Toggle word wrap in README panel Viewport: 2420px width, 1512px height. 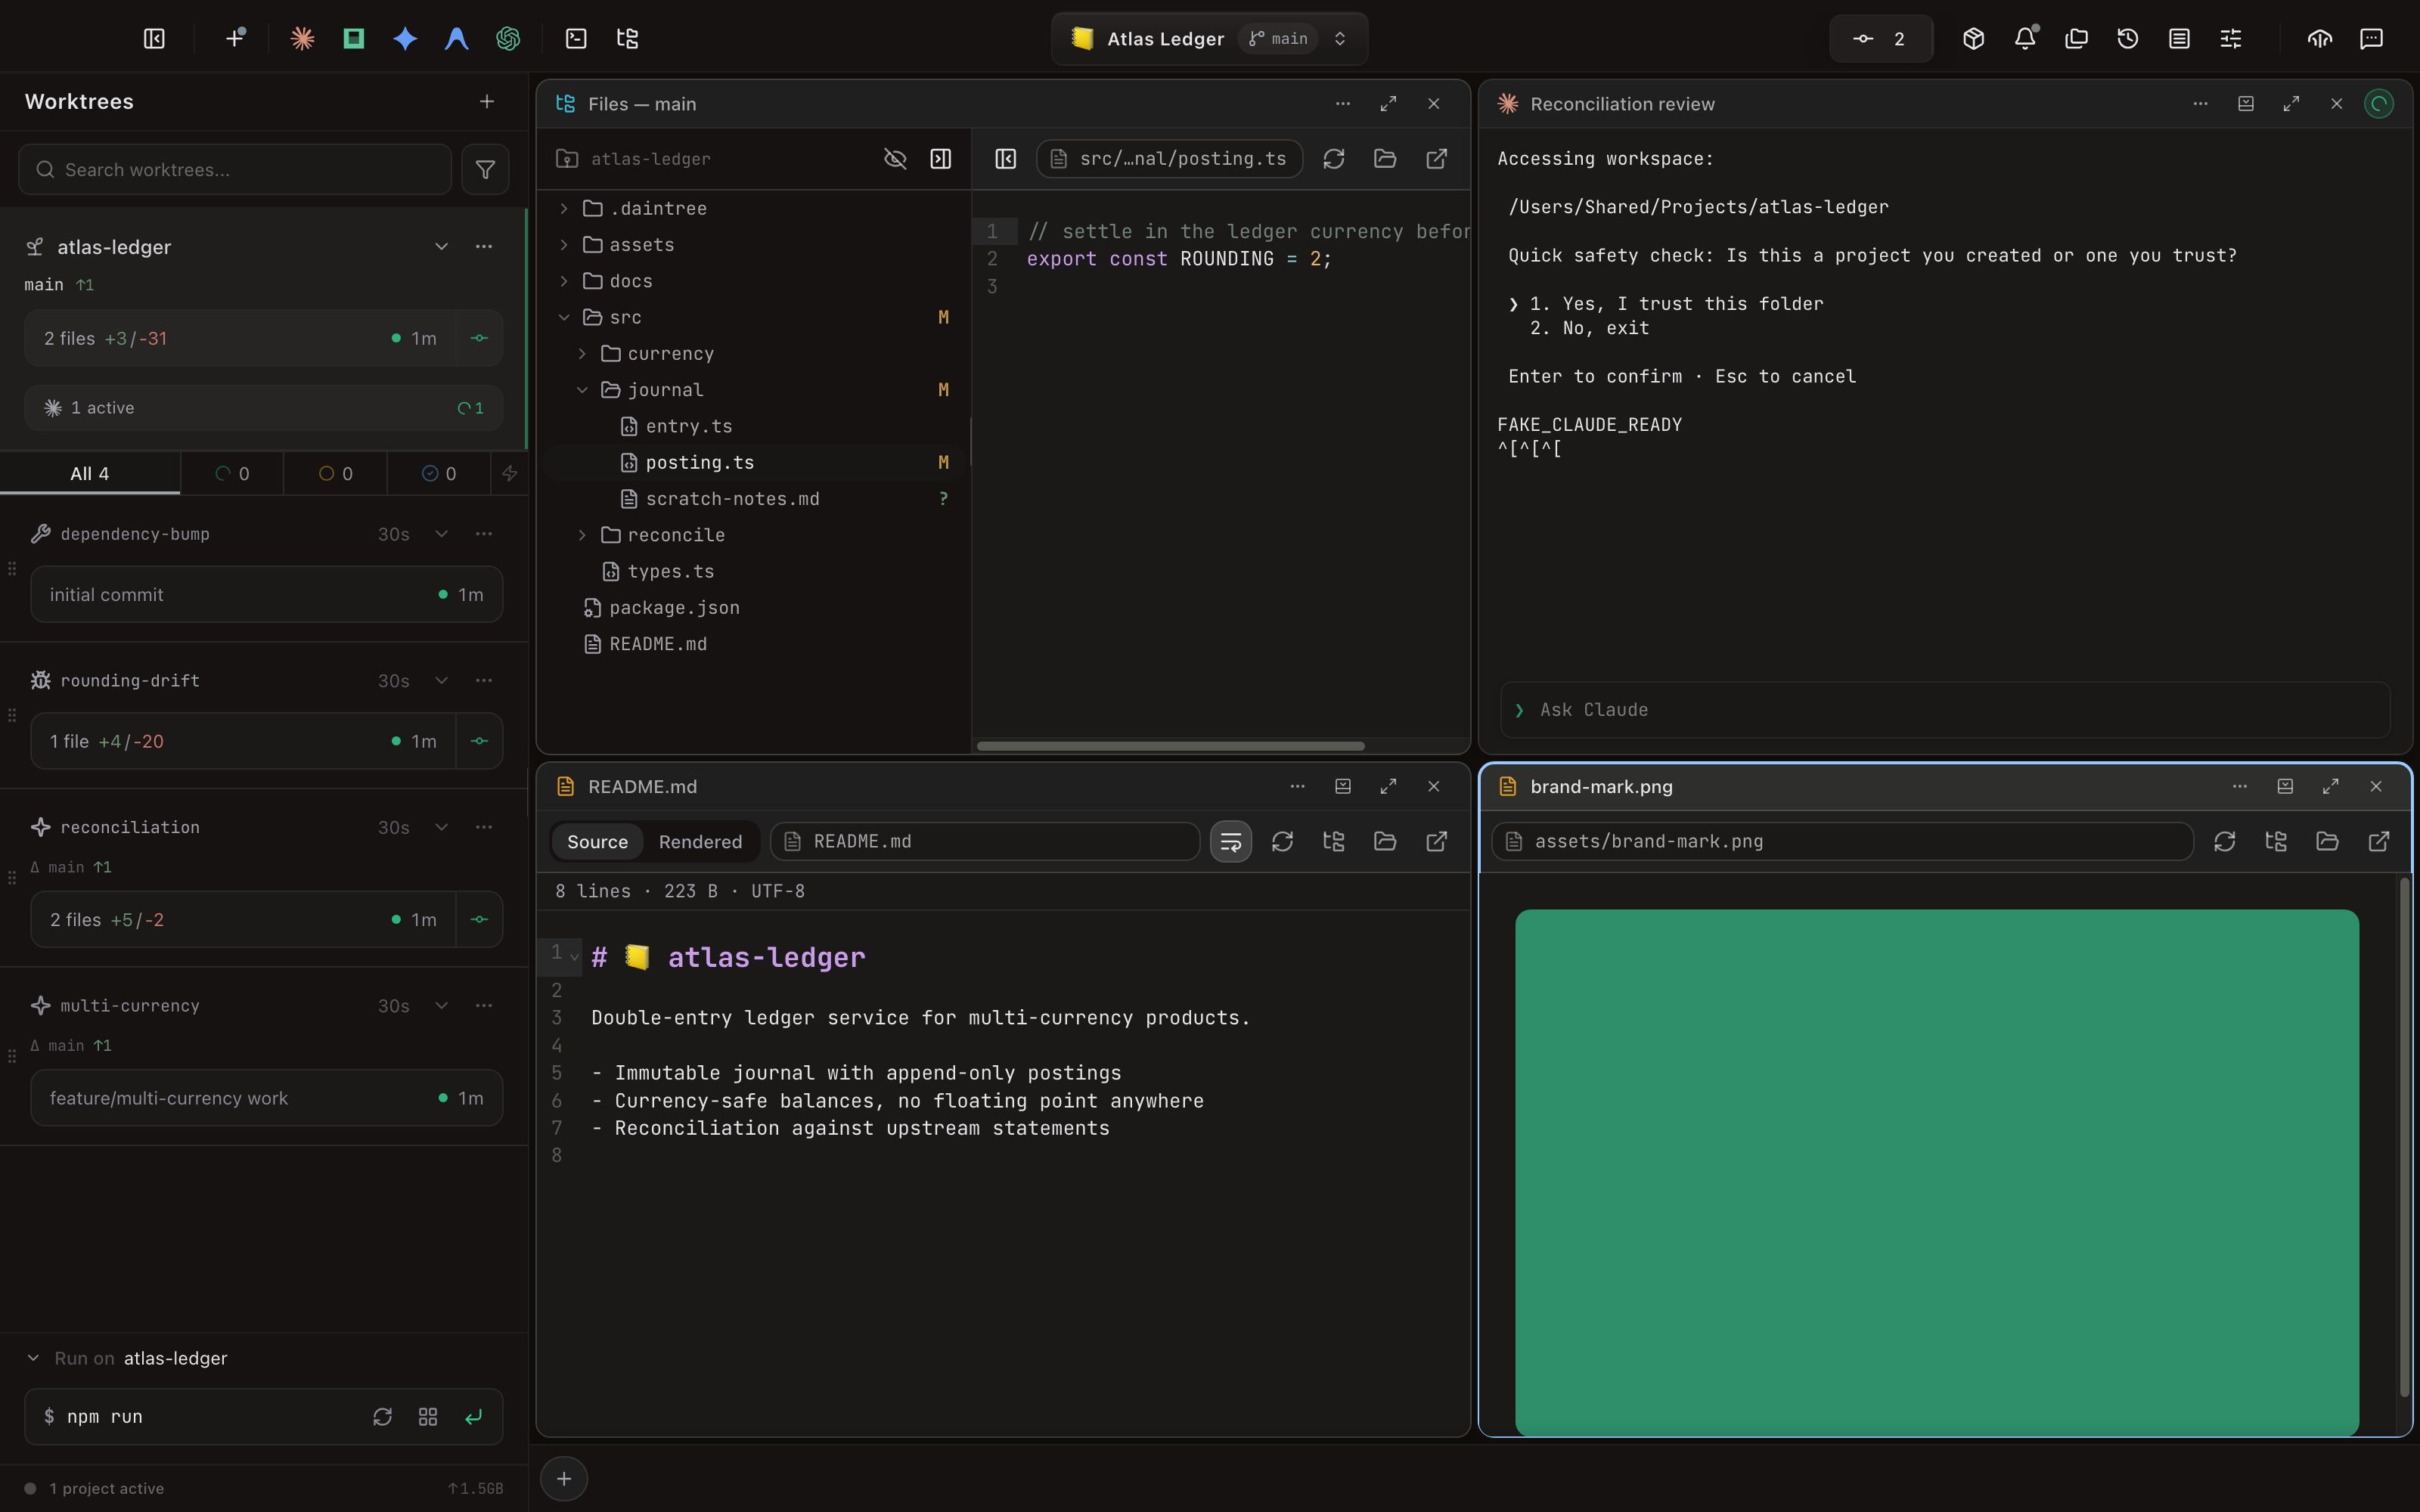[1231, 841]
